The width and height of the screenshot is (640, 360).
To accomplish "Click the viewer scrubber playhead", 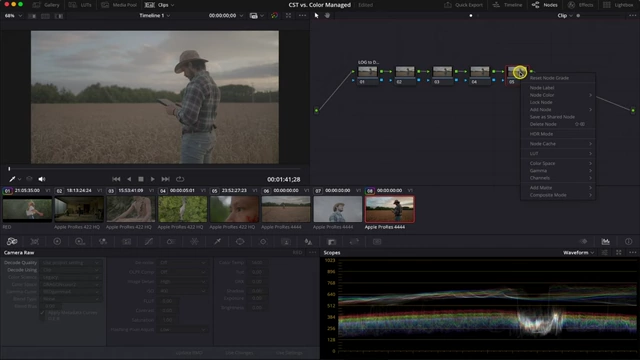I will [9, 169].
